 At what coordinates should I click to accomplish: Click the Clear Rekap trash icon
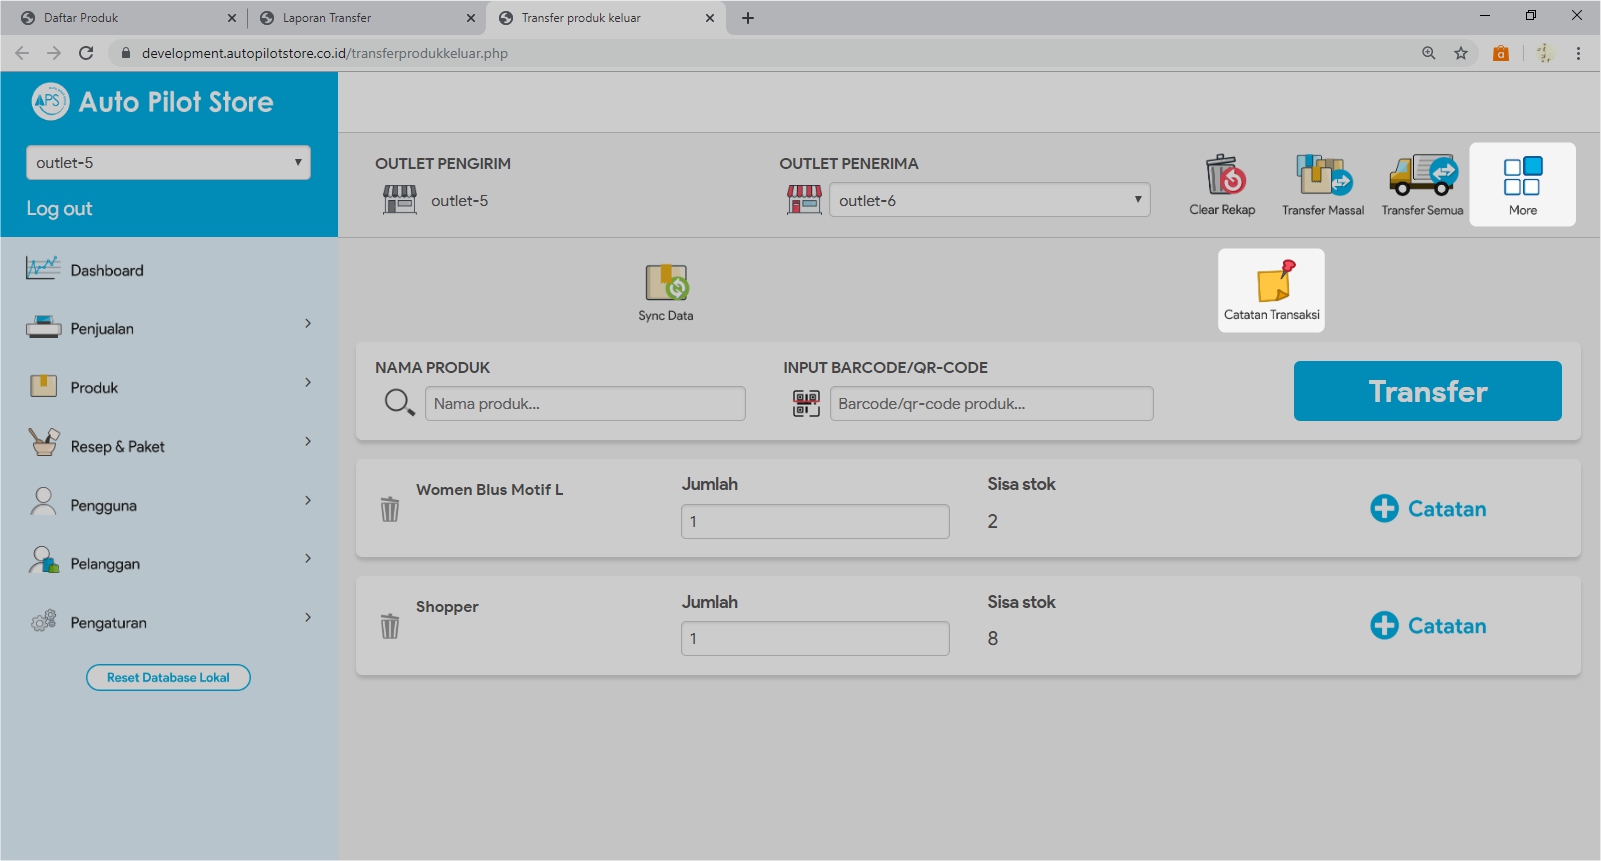click(x=1223, y=176)
